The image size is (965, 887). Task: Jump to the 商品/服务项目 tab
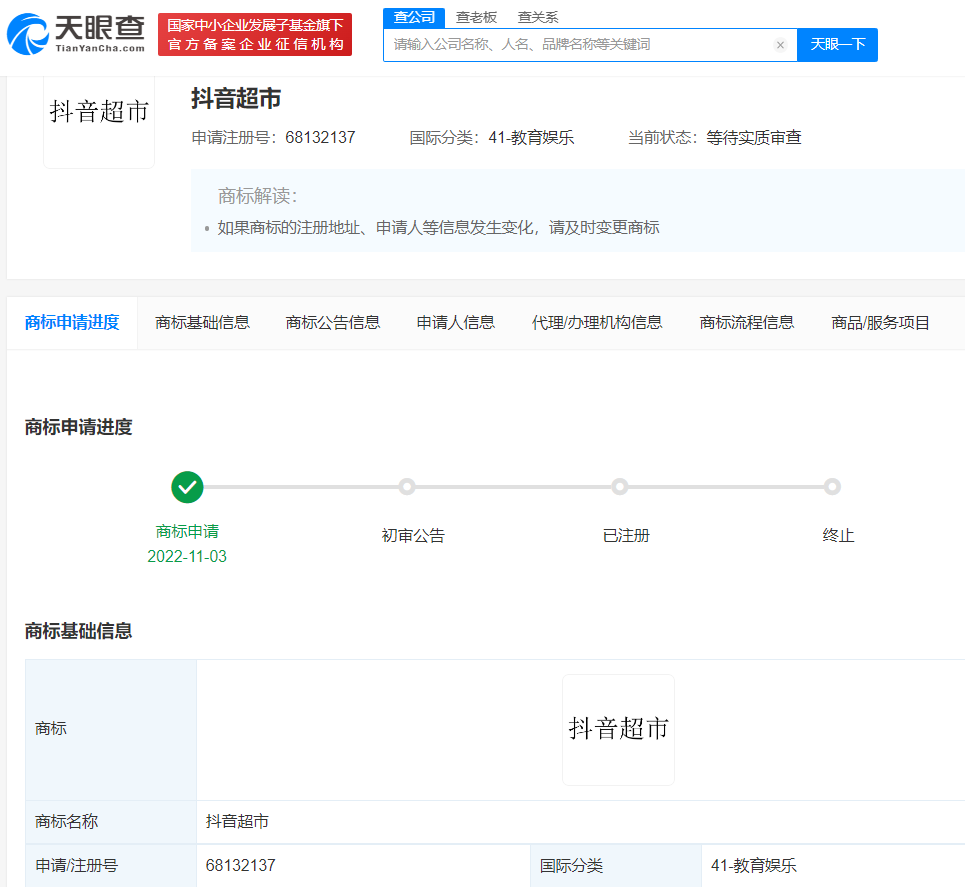[x=881, y=322]
